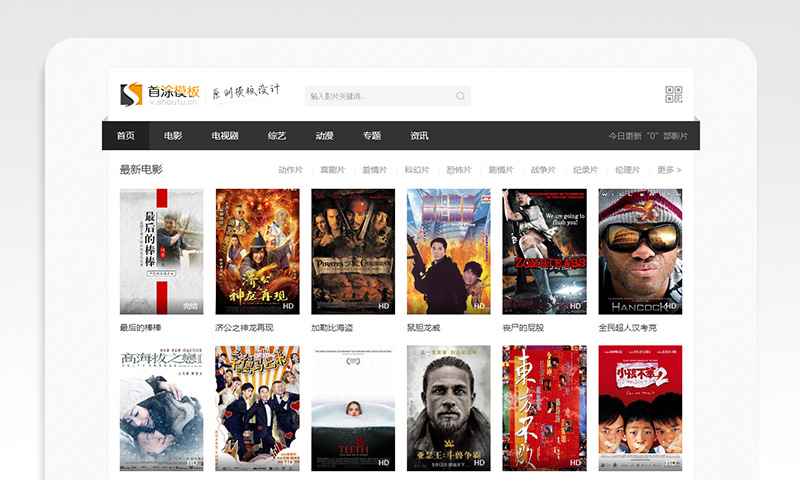800x480 pixels.
Task: Switch to the 电视剧 section
Action: [x=224, y=136]
